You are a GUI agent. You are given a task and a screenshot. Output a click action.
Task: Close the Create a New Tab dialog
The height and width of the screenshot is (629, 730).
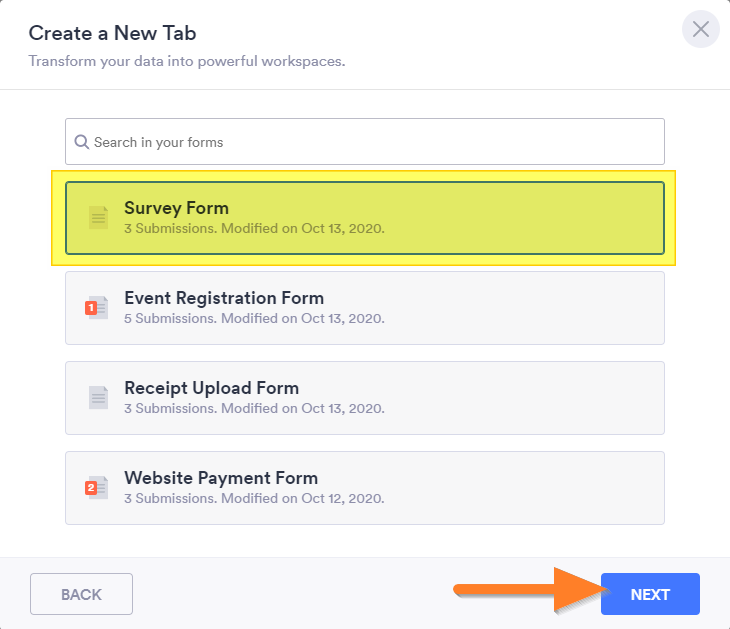point(700,29)
